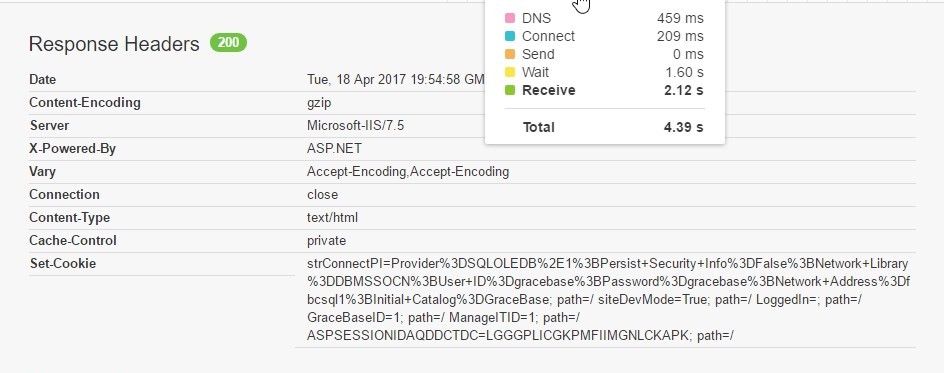Image resolution: width=944 pixels, height=373 pixels.
Task: Click the Cache-Control private value
Action: coord(326,241)
